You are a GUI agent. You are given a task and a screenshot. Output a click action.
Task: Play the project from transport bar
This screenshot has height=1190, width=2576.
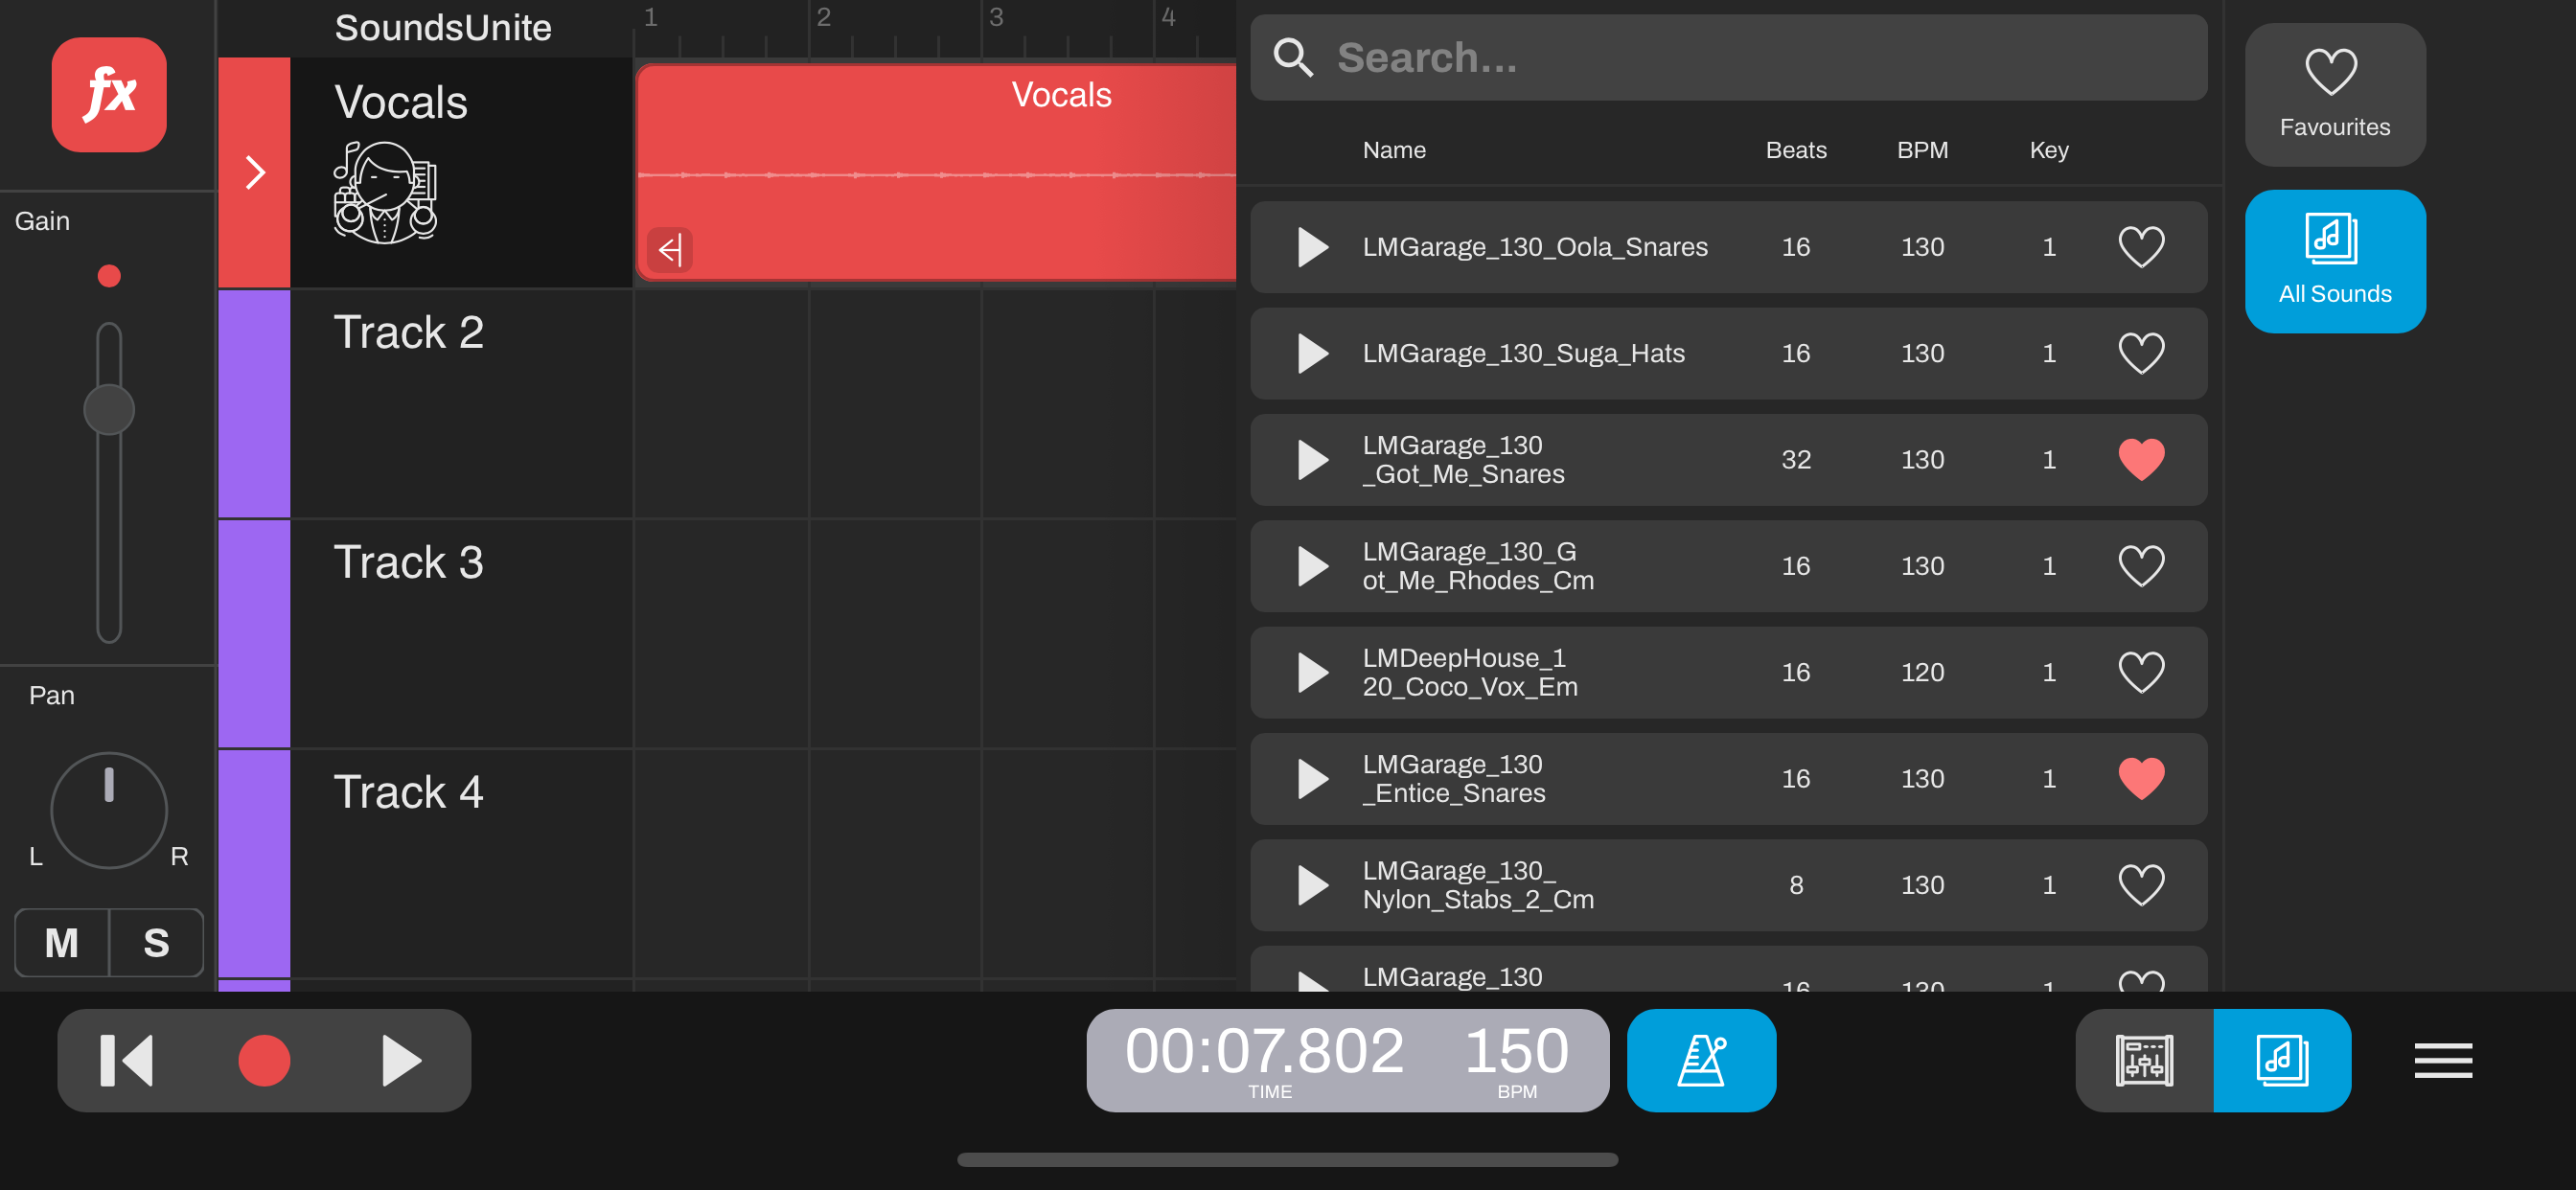[401, 1060]
